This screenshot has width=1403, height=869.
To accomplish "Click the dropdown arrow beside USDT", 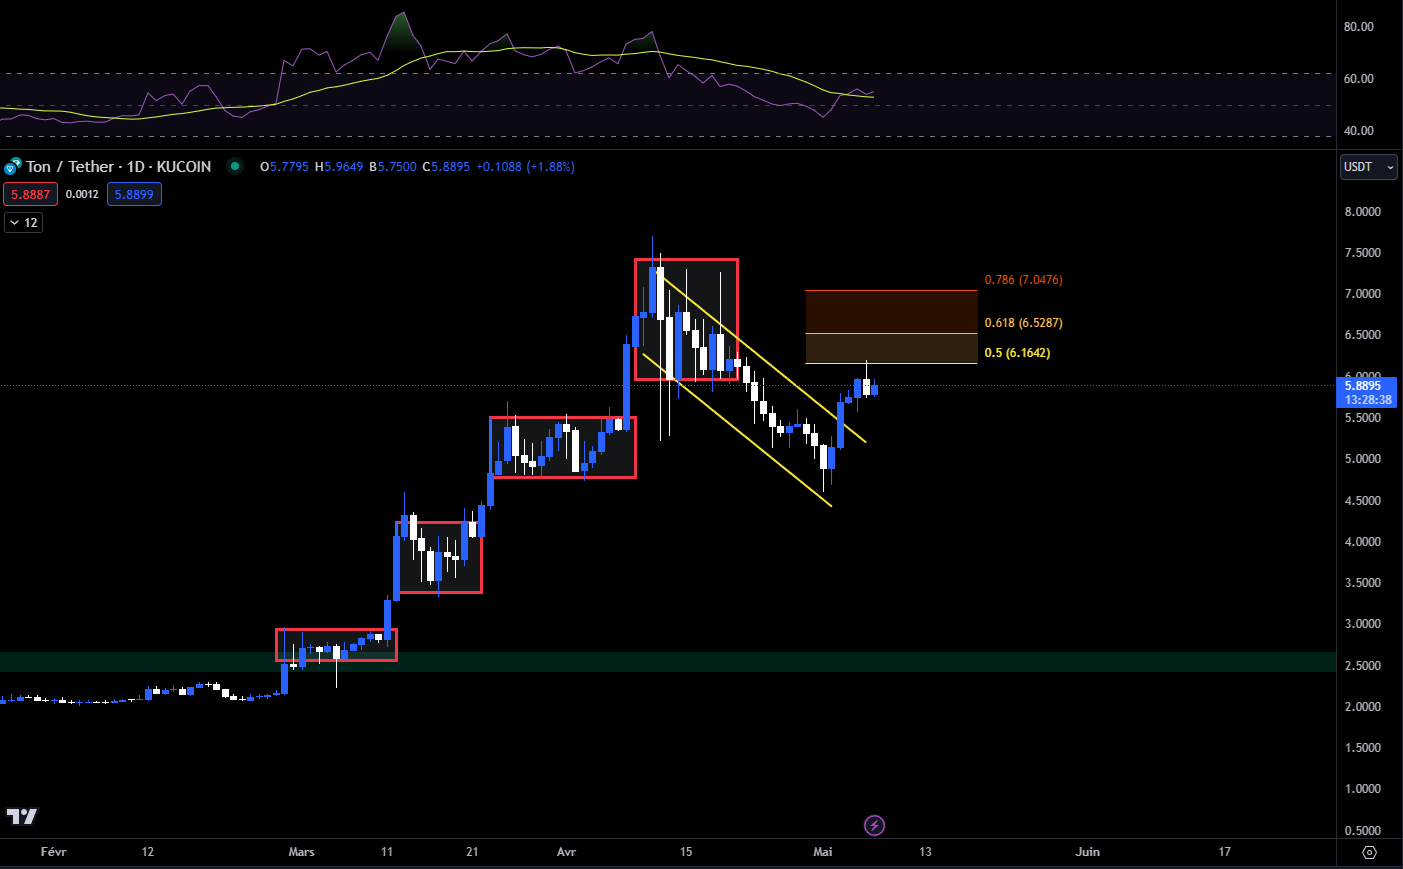I will [x=1392, y=167].
